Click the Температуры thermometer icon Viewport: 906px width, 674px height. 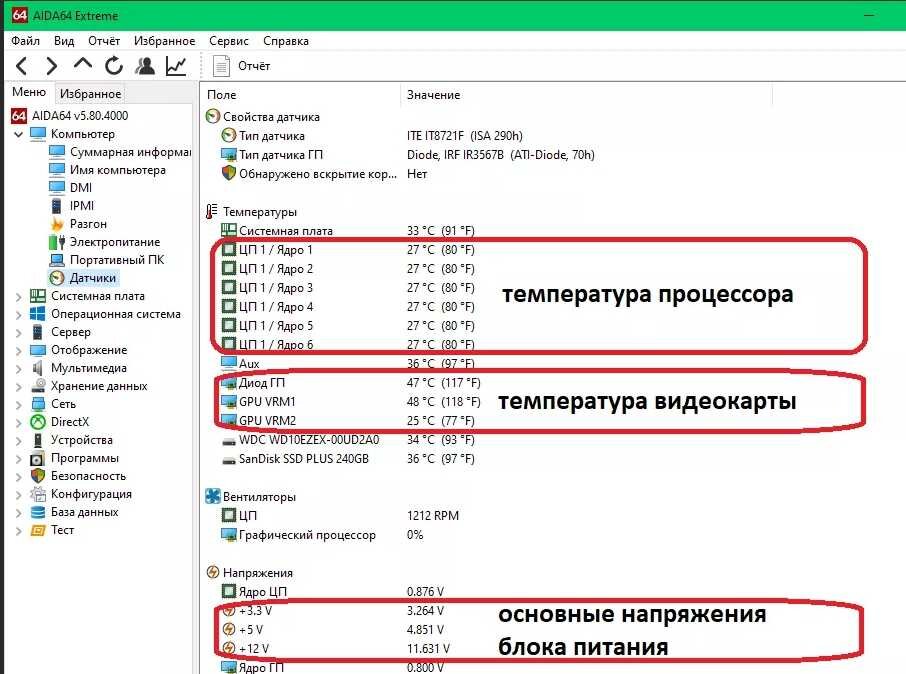(x=212, y=212)
